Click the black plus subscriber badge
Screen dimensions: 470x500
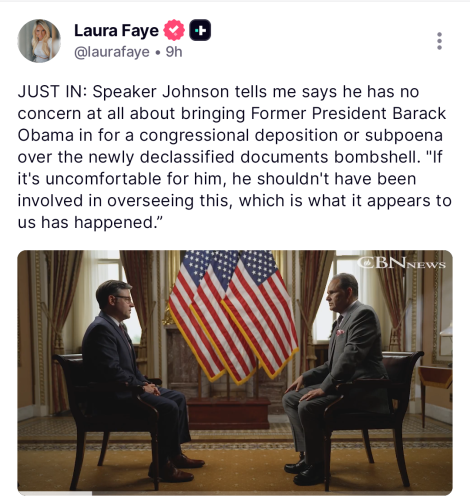coord(200,30)
